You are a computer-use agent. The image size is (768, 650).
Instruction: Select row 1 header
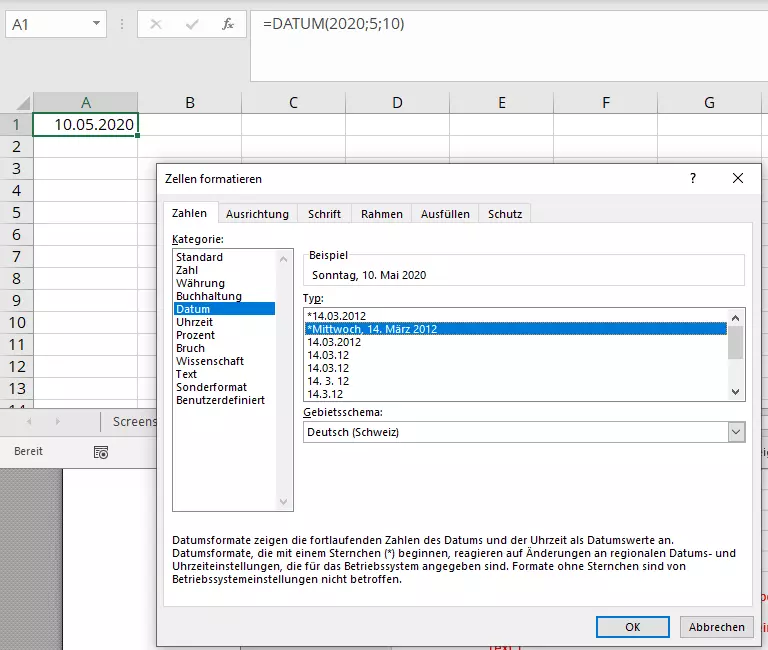coord(16,124)
